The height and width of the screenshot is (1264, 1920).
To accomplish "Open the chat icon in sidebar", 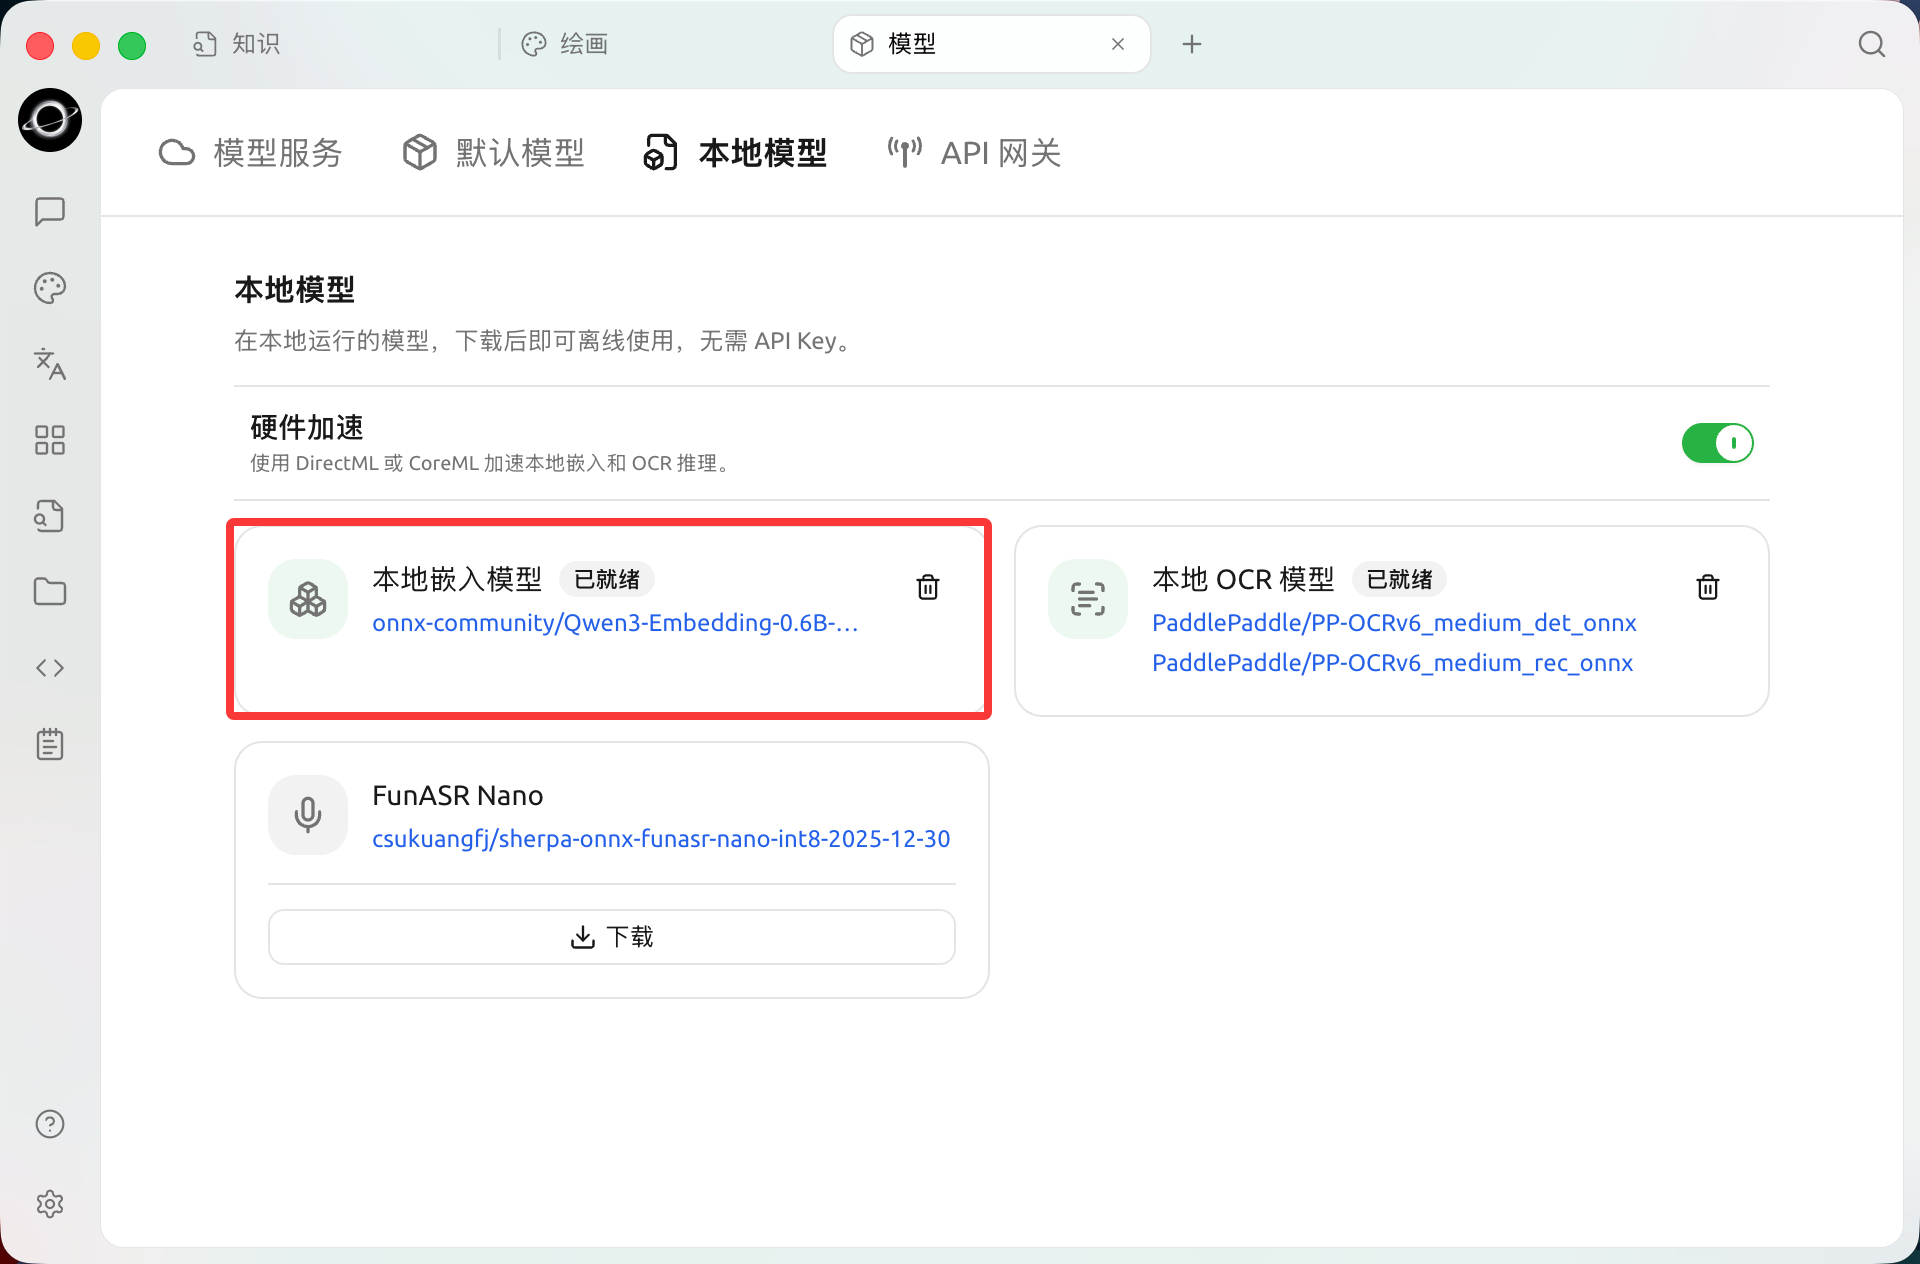I will click(x=50, y=211).
